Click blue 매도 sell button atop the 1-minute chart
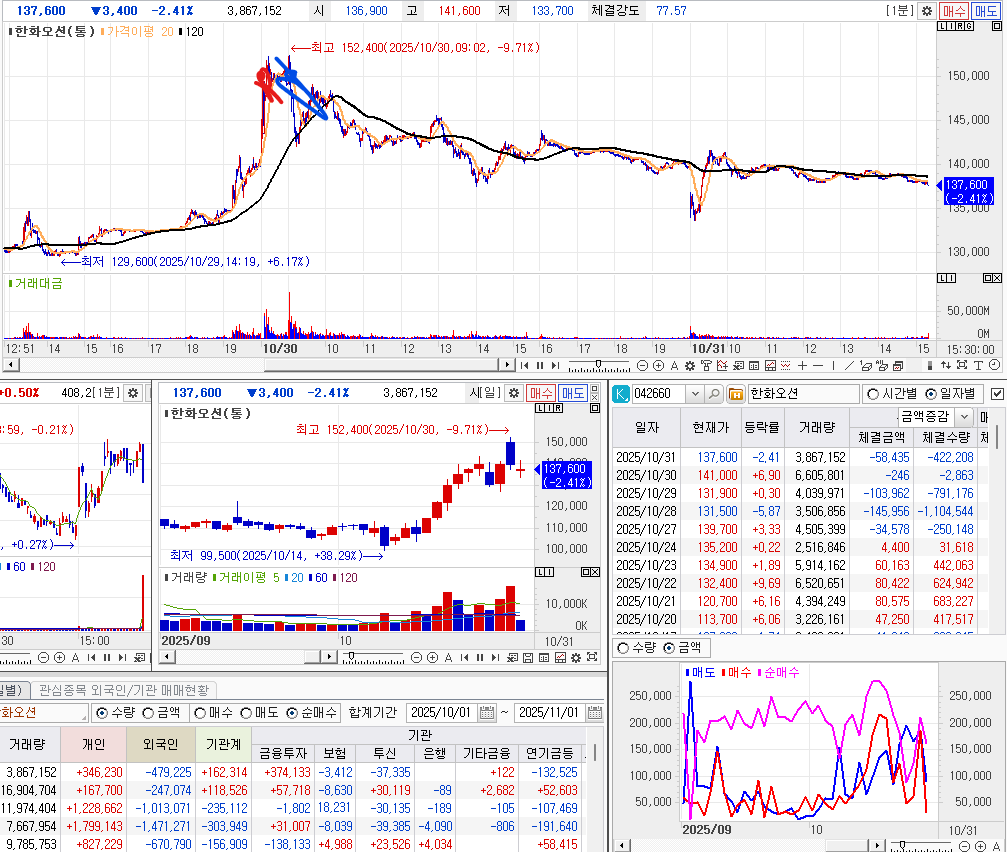Image resolution: width=1007 pixels, height=852 pixels. click(x=986, y=11)
